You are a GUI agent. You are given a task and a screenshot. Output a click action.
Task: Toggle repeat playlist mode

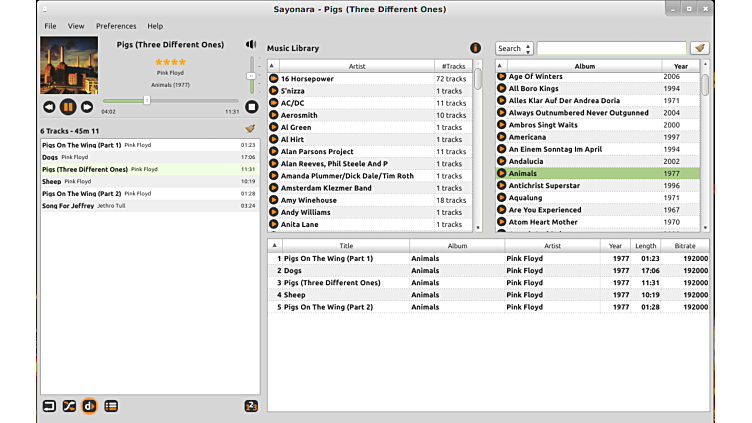coord(49,406)
